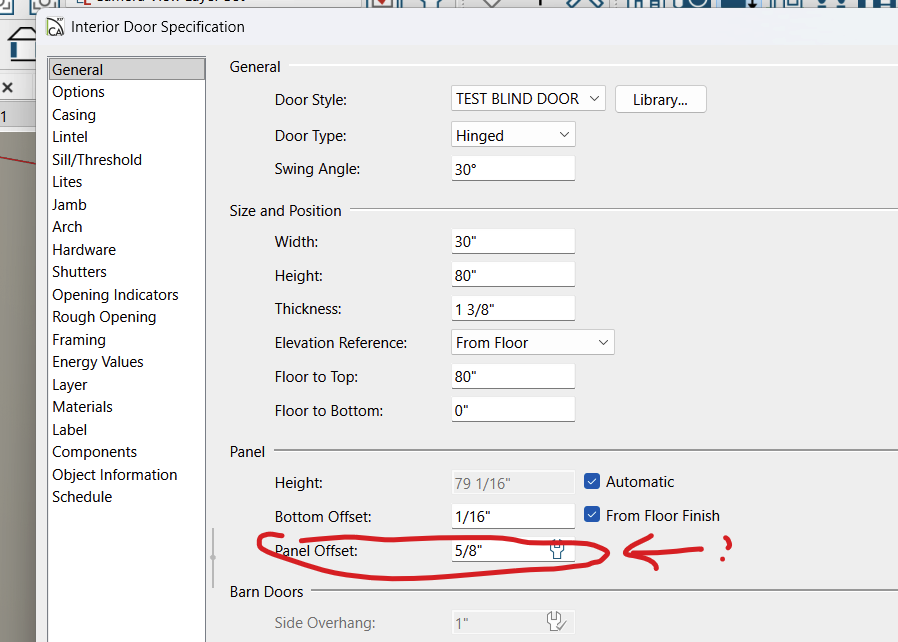Viewport: 898px width, 642px height.
Task: Click the Chief Architect icon in dialog title
Action: click(56, 27)
